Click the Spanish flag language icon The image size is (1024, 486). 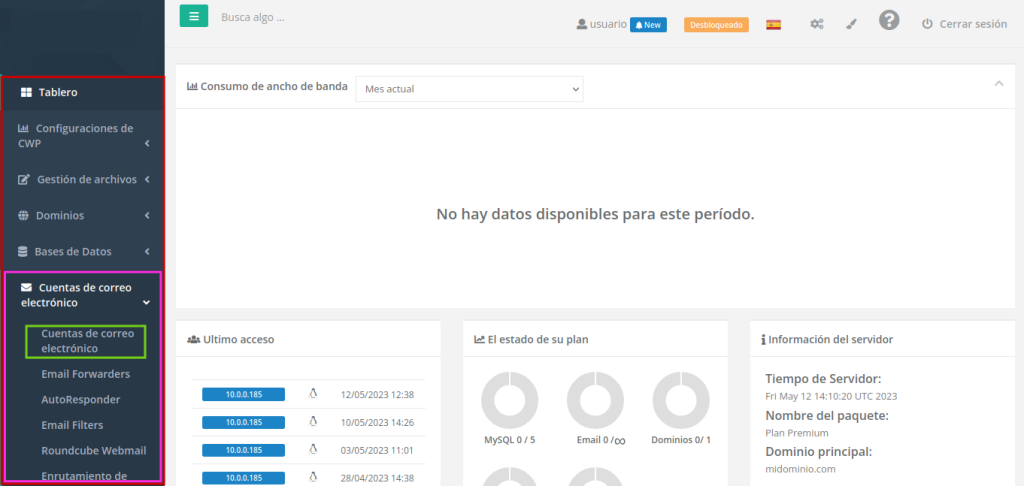[773, 24]
